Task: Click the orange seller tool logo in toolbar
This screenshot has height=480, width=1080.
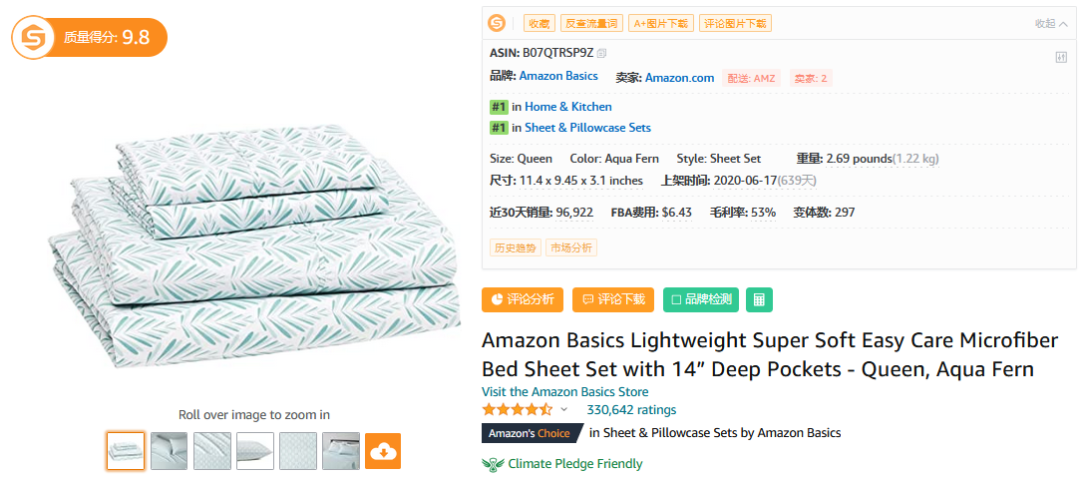Action: 497,23
